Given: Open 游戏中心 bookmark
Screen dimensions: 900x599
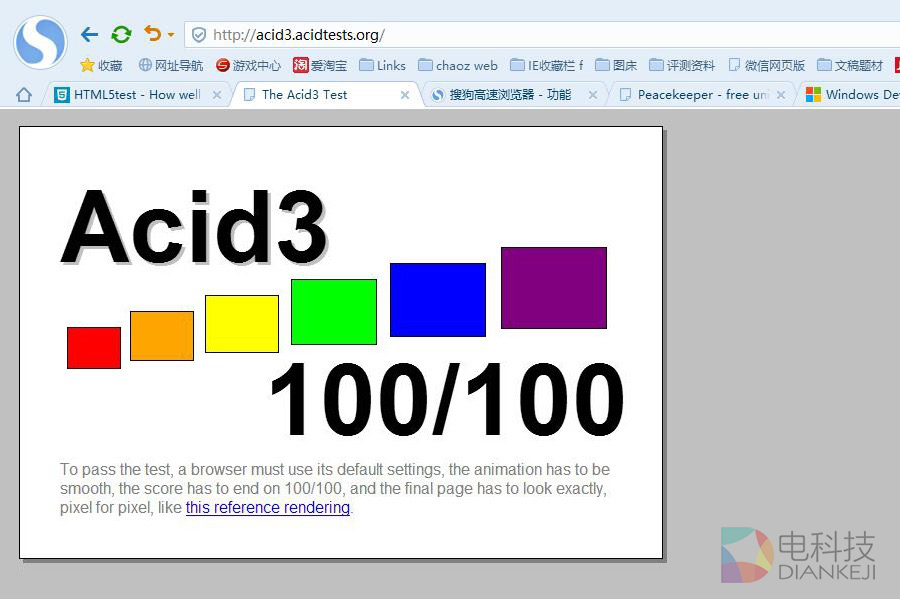Looking at the screenshot, I should [x=248, y=65].
